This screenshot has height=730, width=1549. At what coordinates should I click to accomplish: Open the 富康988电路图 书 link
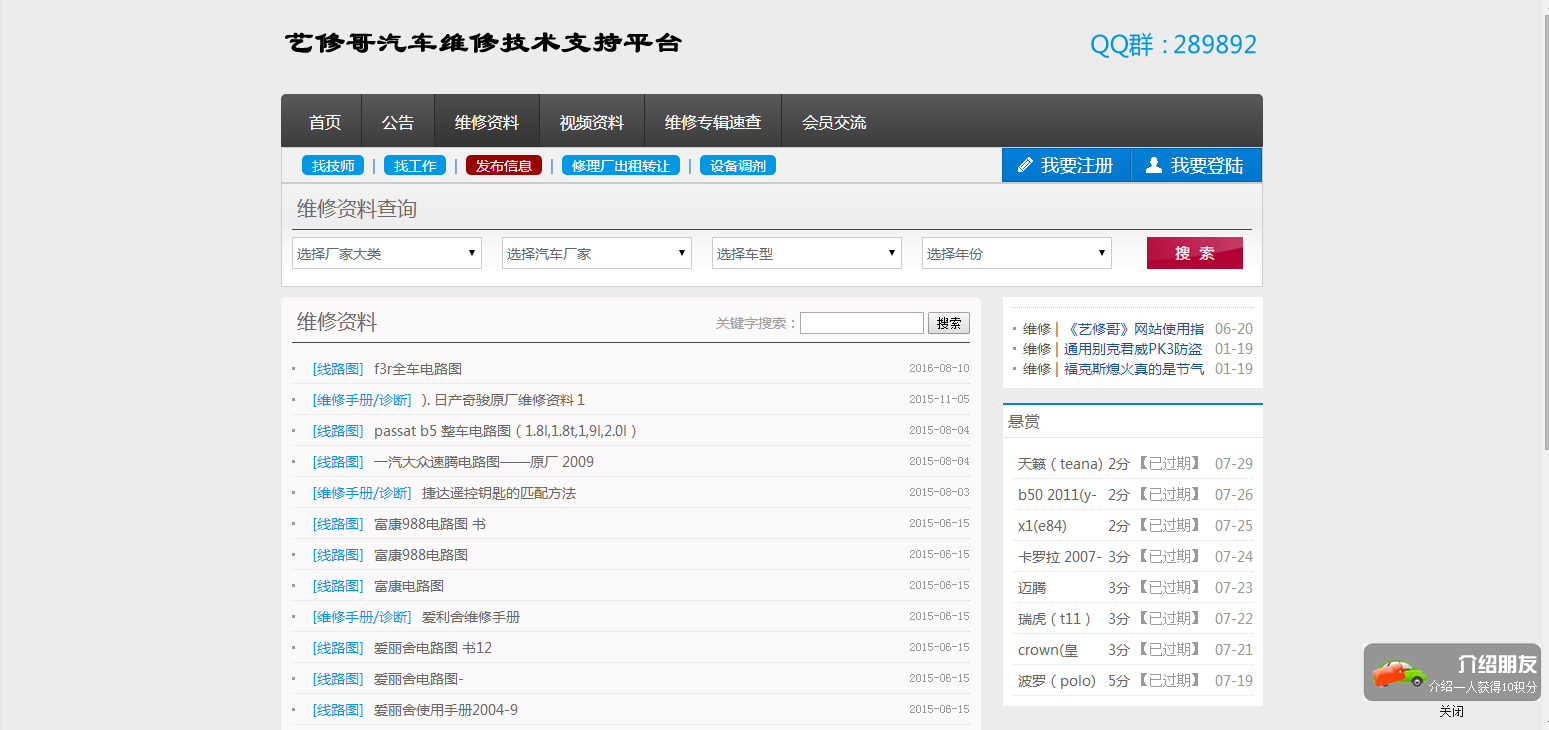(430, 524)
